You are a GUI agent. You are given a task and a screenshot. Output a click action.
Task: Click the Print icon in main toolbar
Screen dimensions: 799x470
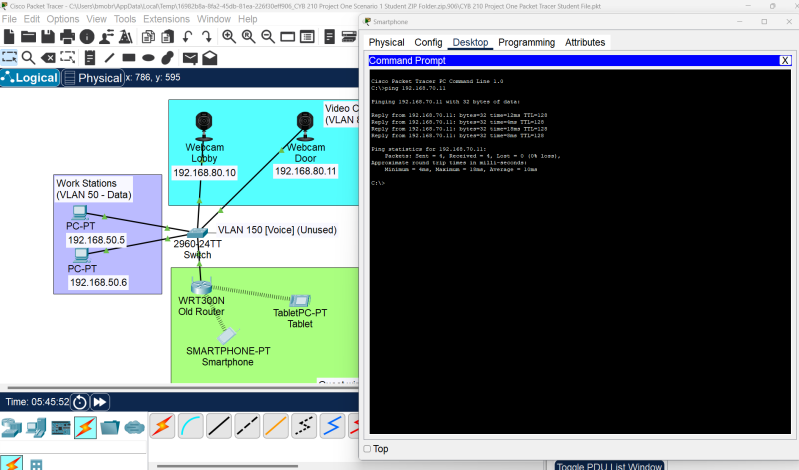68,37
